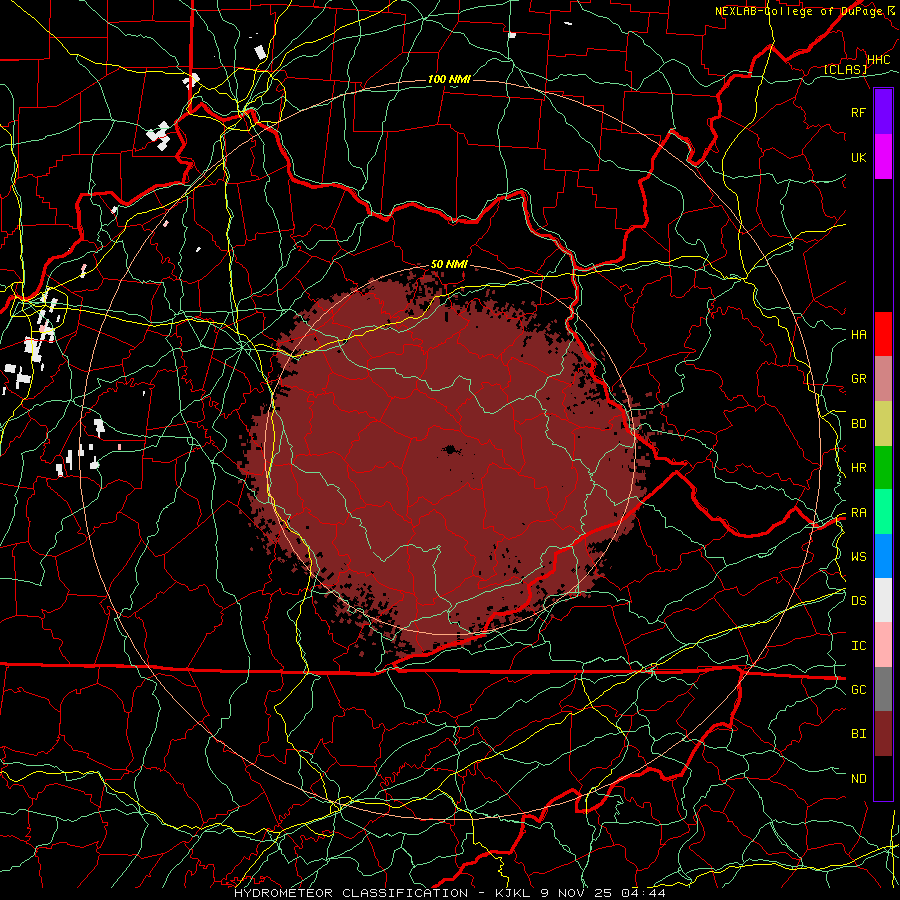900x900 pixels.
Task: Click the GR legend color swatch
Action: pyautogui.click(x=883, y=379)
